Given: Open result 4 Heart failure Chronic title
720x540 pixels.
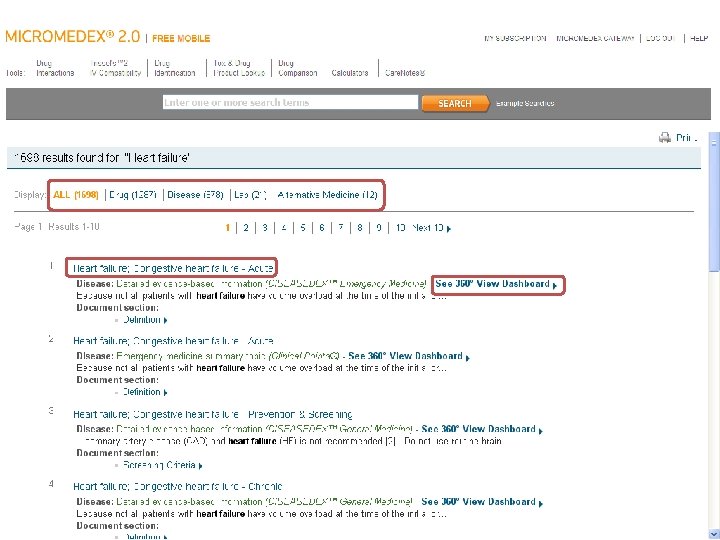Looking at the screenshot, I should point(178,486).
